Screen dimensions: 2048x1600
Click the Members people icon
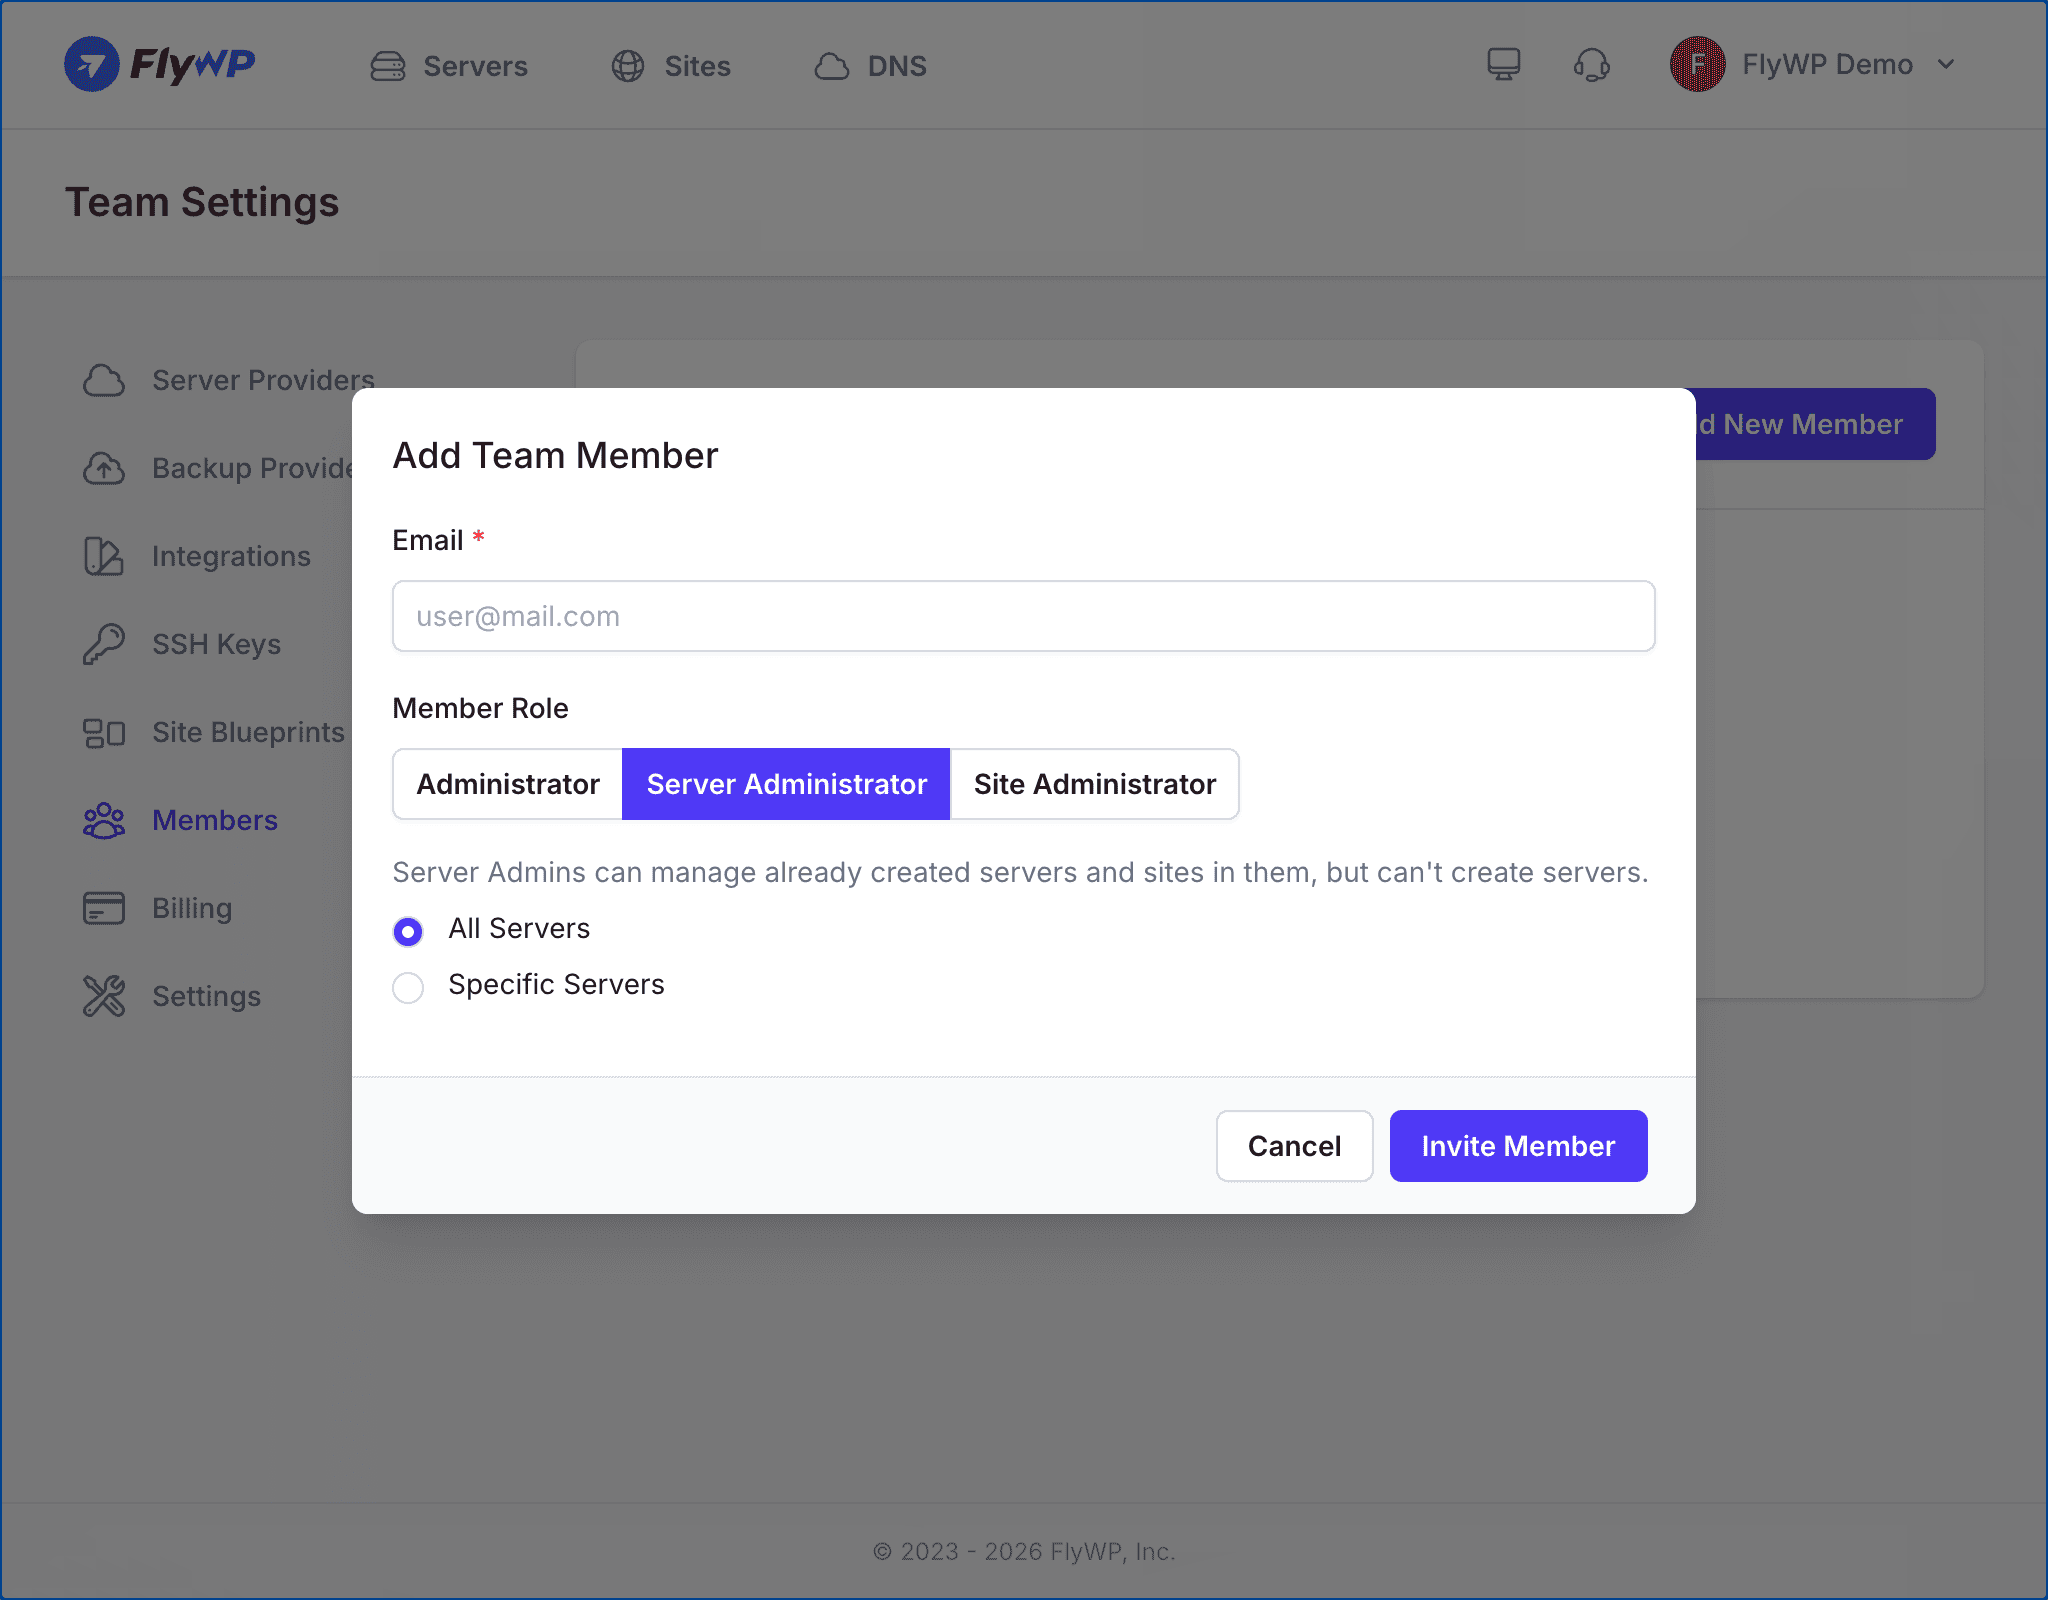pos(104,821)
